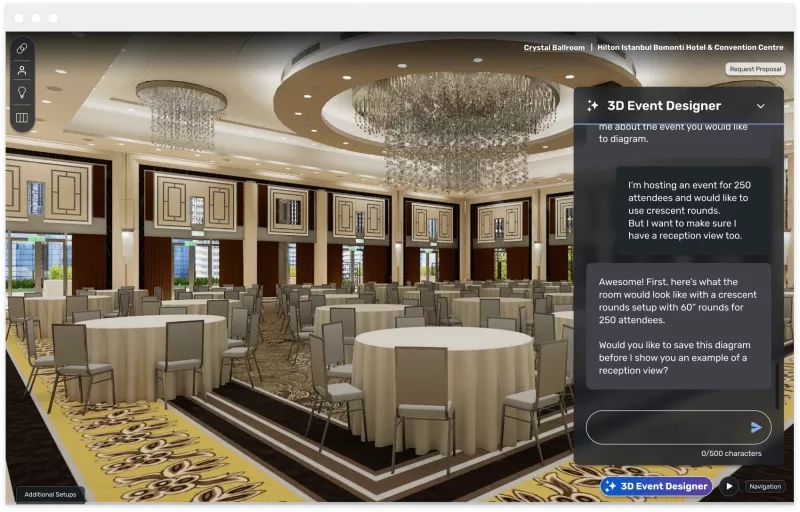Image resolution: width=800 pixels, height=512 pixels.
Task: Click the 3D Event Designer panel title
Action: click(664, 106)
